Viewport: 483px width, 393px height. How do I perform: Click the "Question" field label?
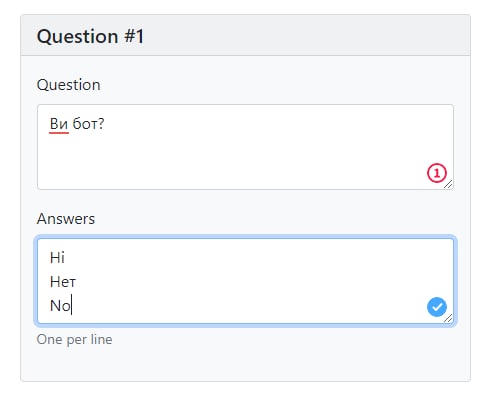(x=69, y=85)
